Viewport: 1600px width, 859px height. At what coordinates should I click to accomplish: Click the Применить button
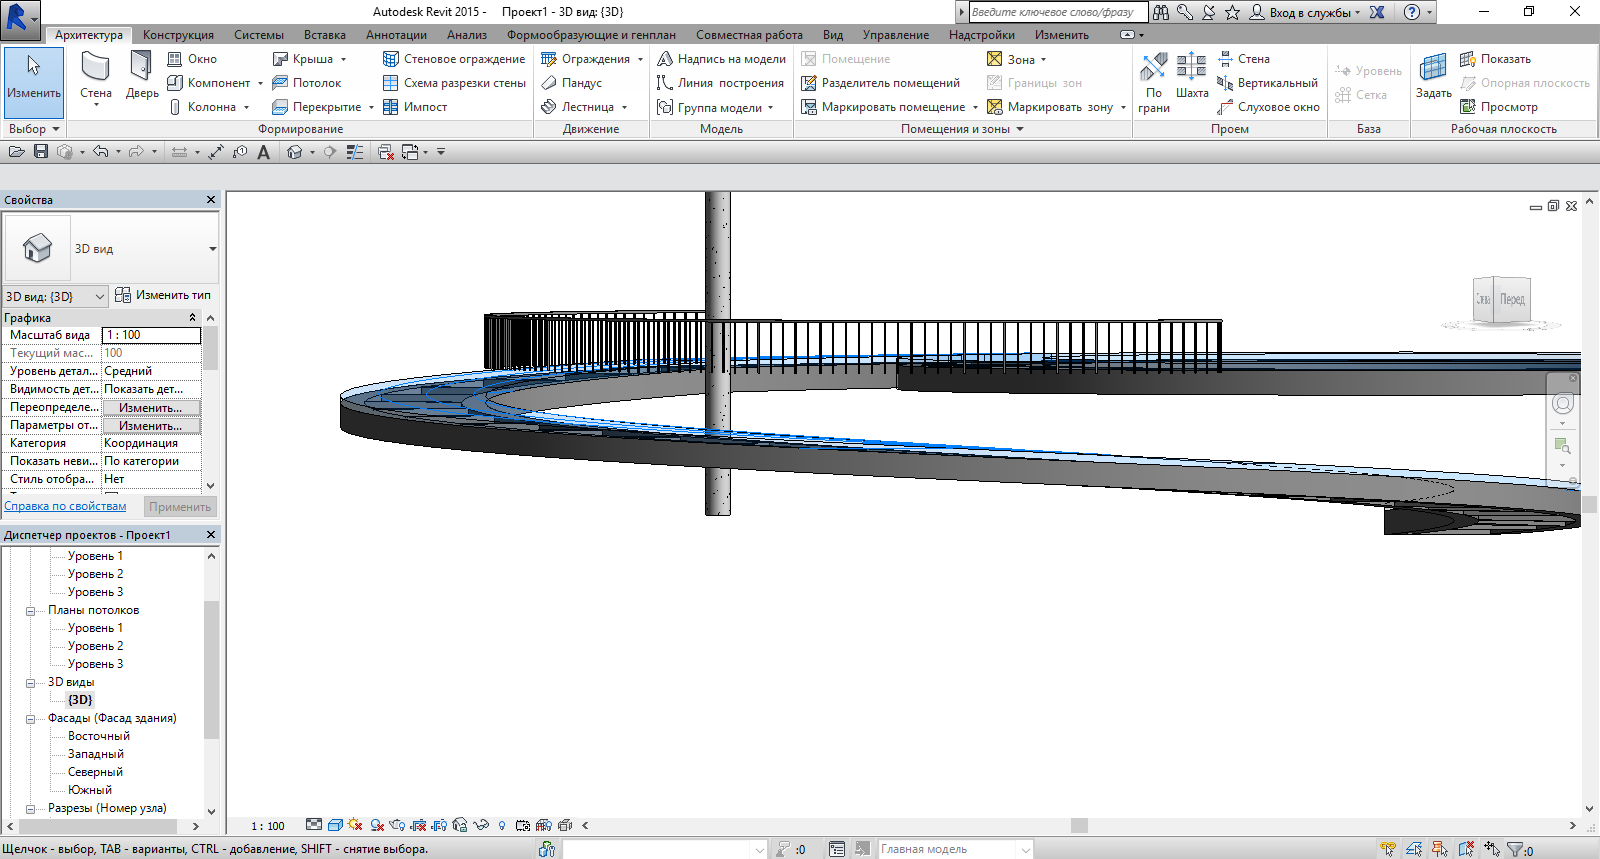tap(180, 507)
